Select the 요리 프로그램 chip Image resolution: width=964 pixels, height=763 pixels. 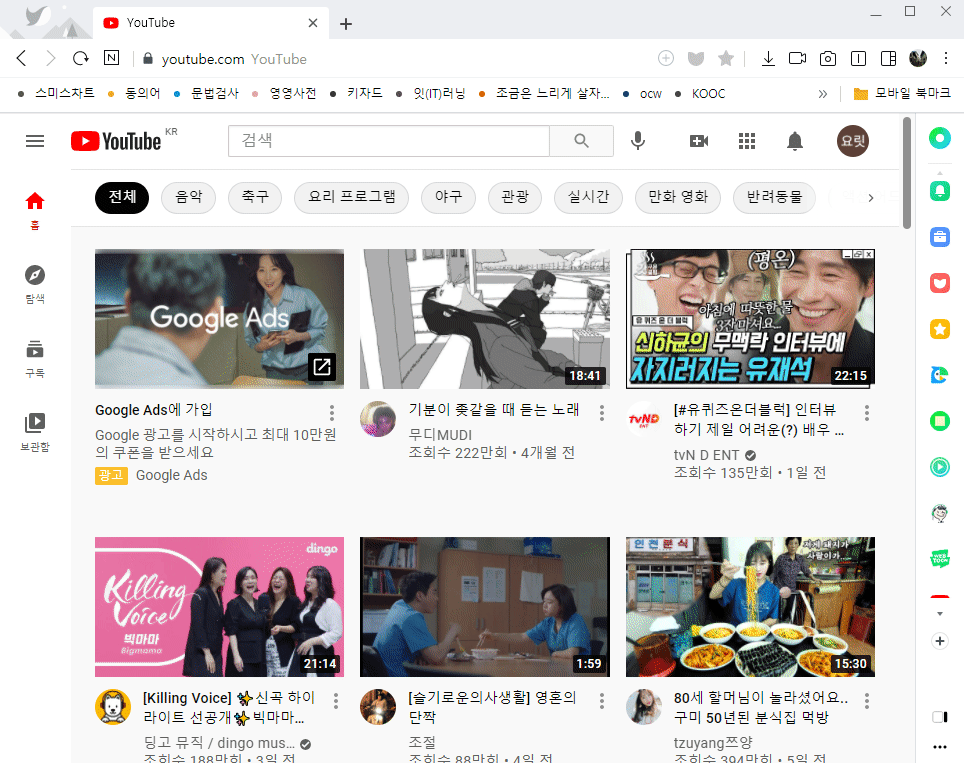(352, 197)
